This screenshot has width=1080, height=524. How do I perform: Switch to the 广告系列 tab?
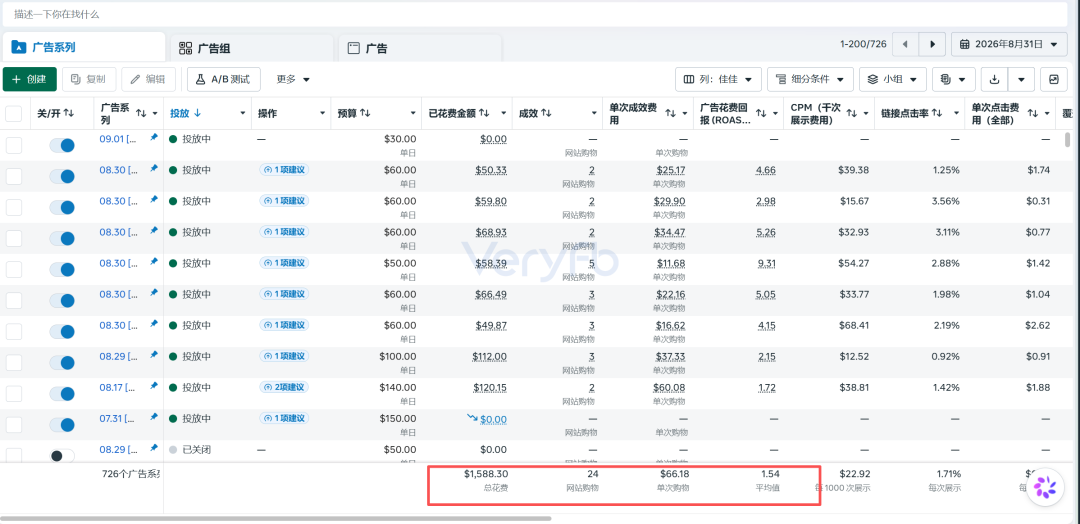[x=83, y=48]
